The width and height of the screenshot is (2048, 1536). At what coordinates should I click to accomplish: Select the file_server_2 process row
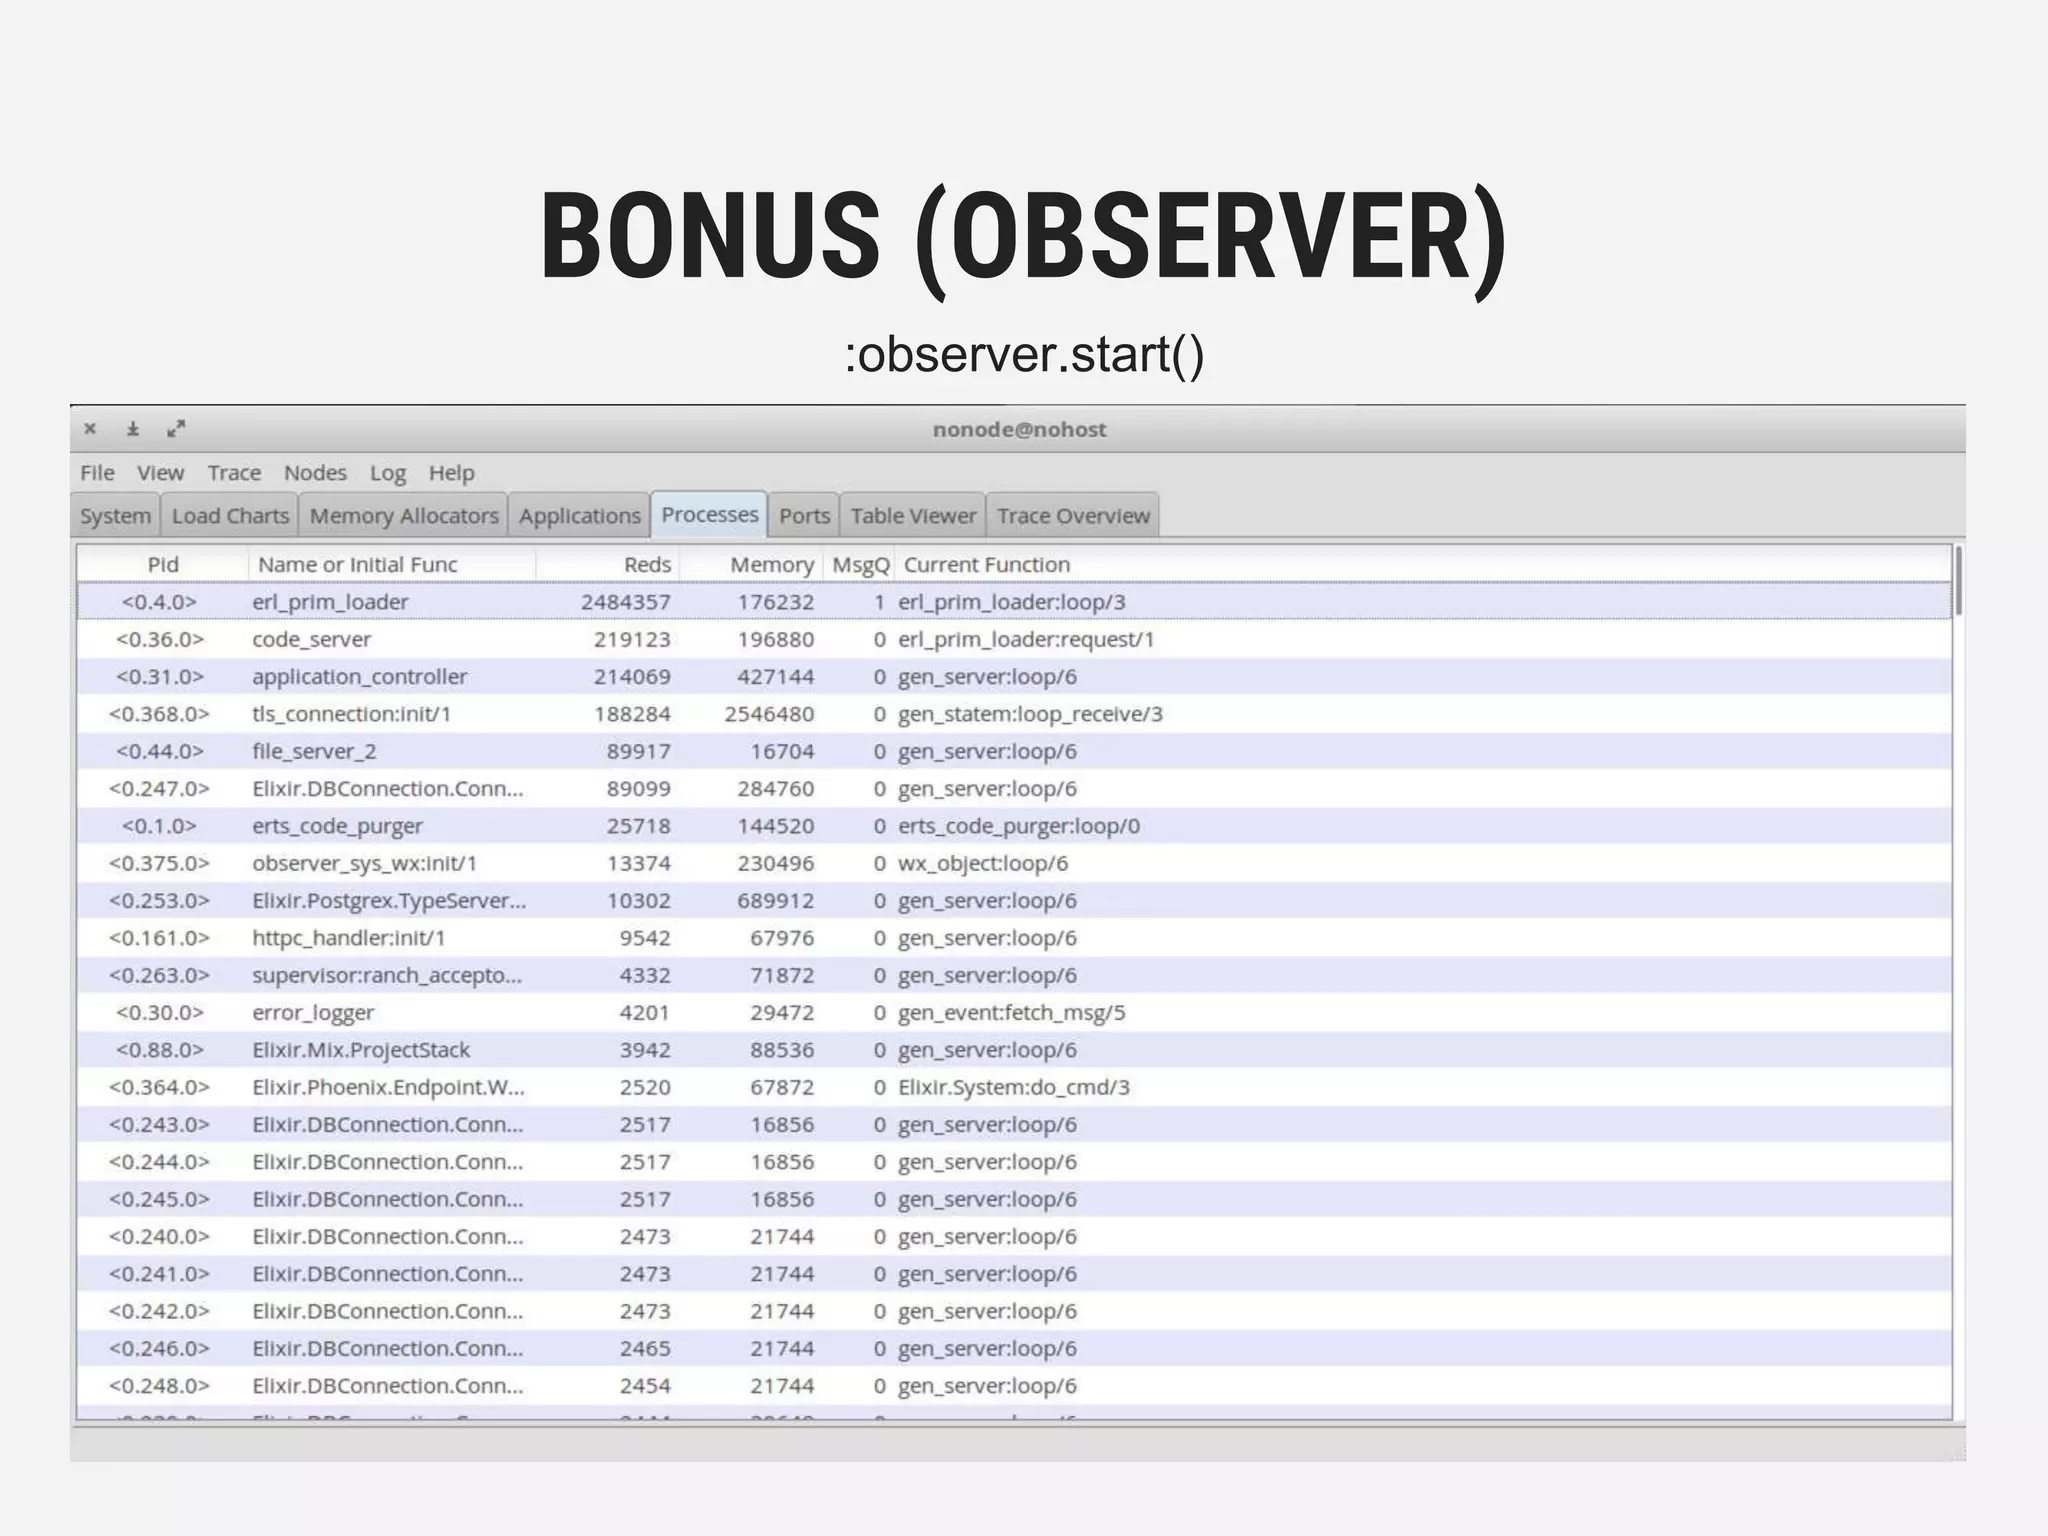click(x=1014, y=751)
